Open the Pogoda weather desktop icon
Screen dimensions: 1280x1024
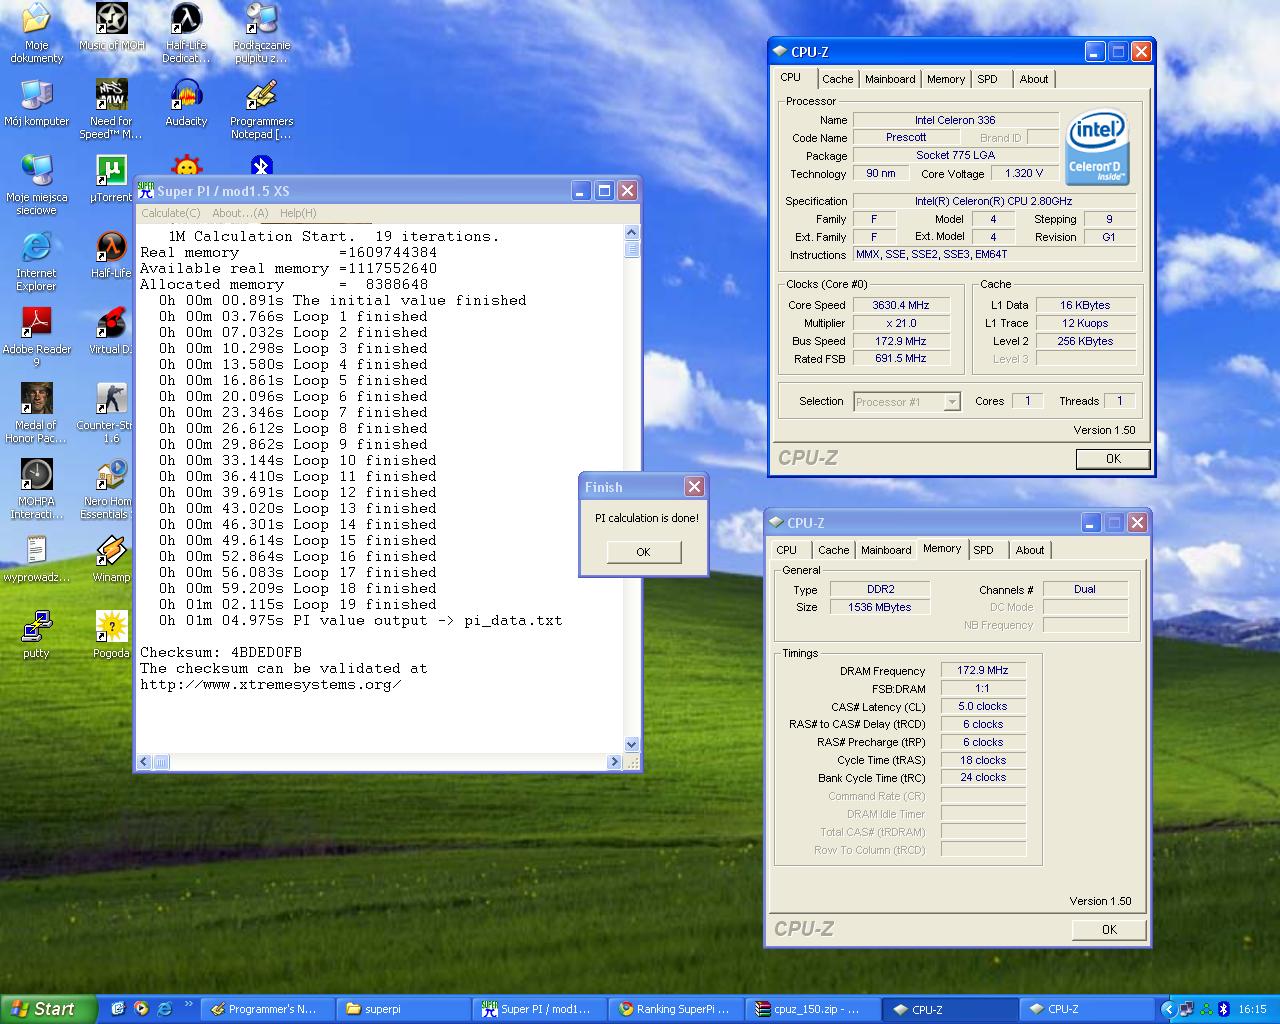click(x=111, y=628)
